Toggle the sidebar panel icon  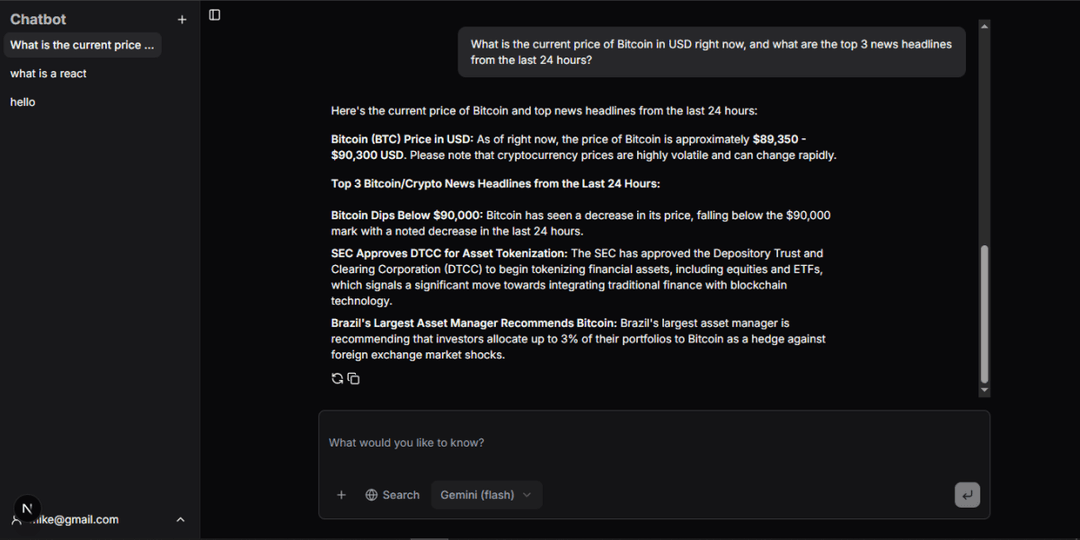(215, 15)
